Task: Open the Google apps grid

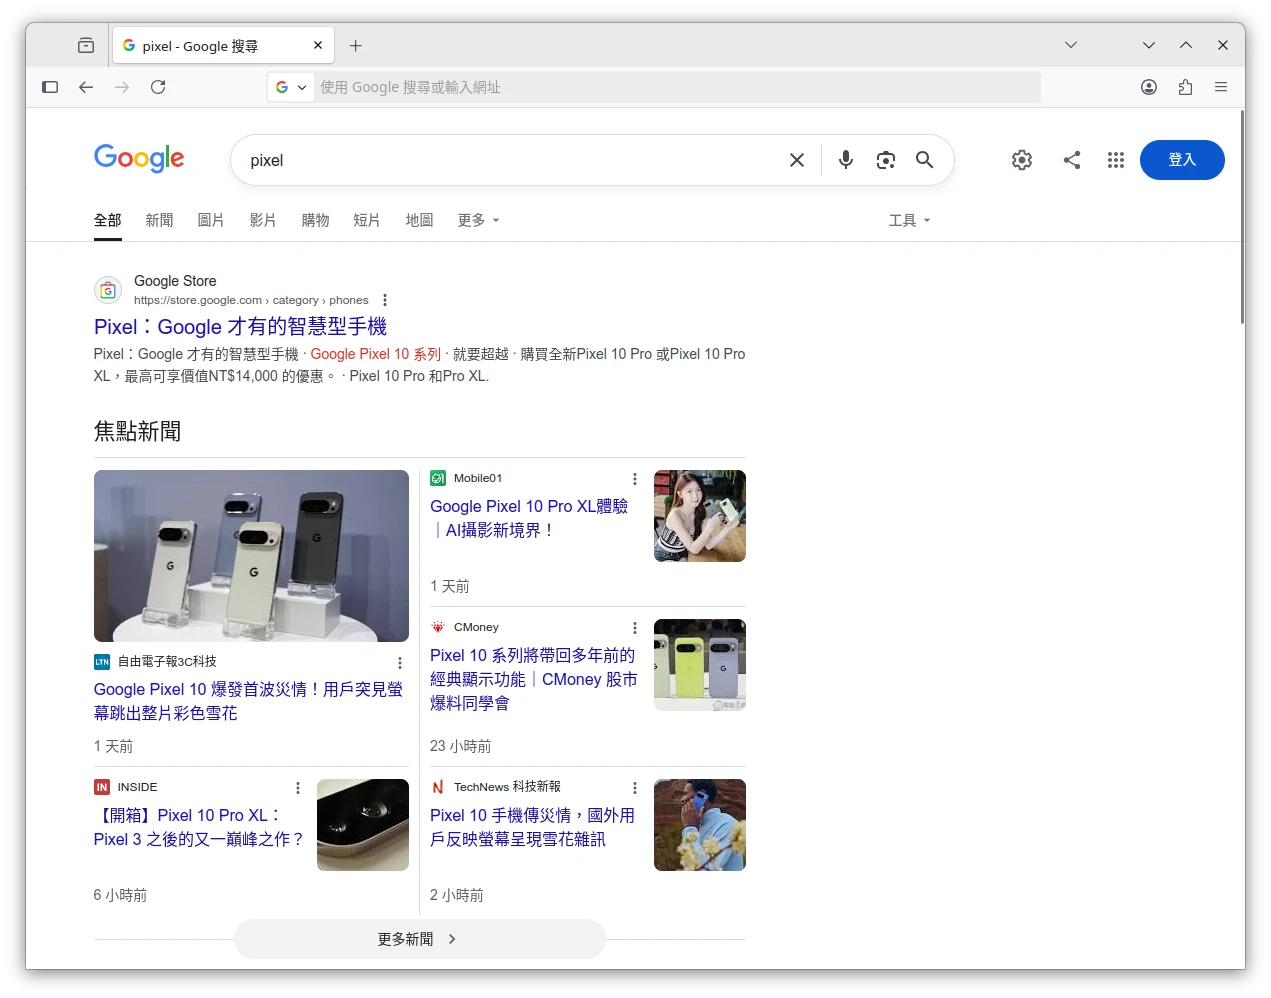Action: (x=1116, y=160)
